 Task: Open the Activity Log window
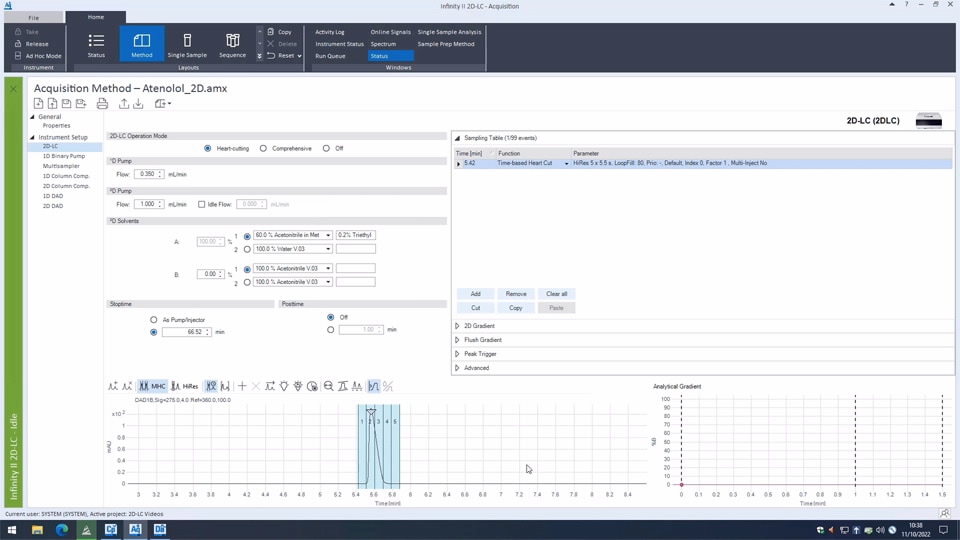(330, 32)
